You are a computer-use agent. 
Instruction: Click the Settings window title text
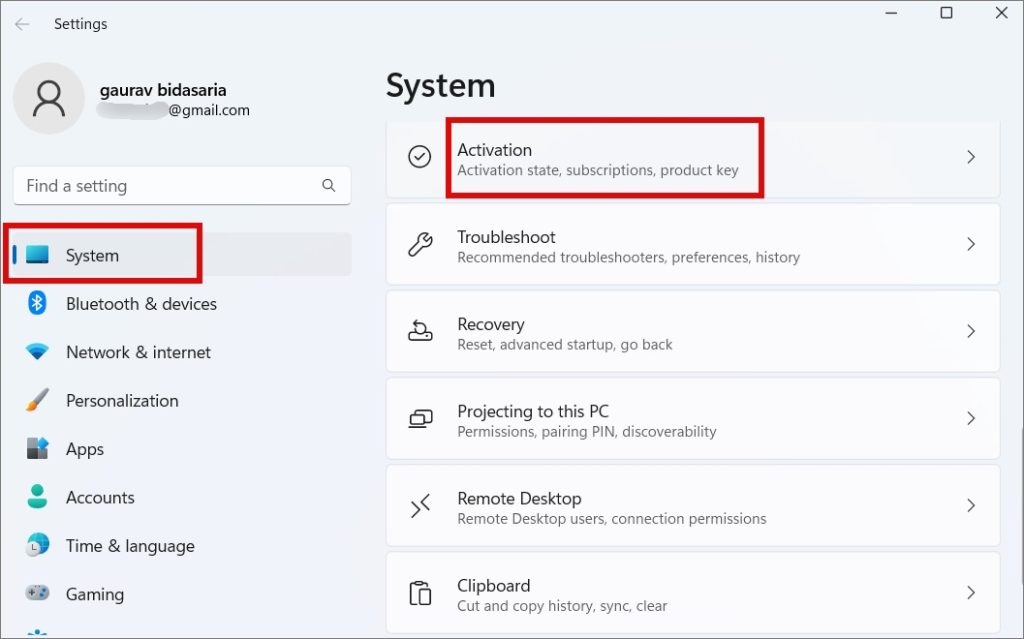(x=80, y=24)
